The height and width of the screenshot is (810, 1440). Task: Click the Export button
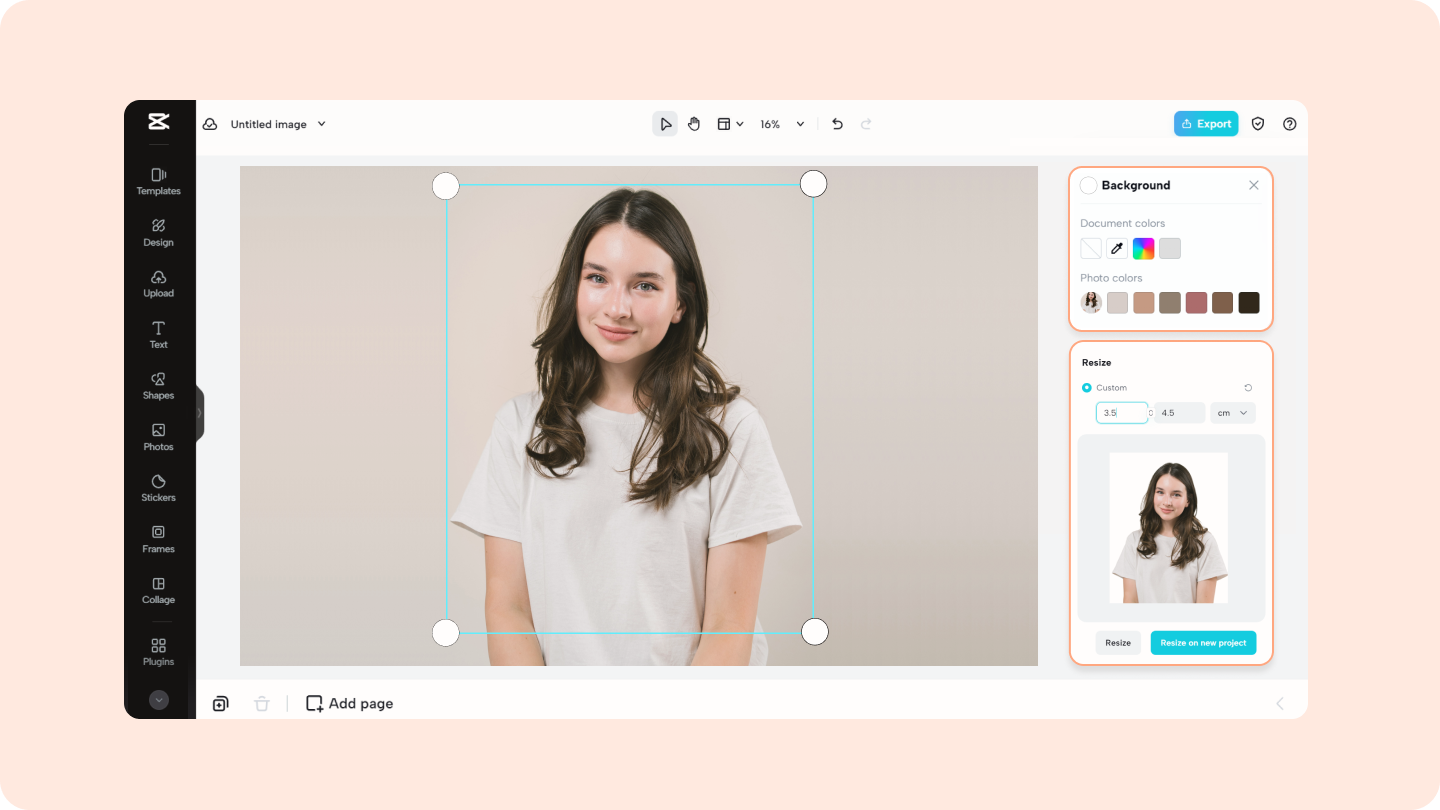pos(1206,124)
